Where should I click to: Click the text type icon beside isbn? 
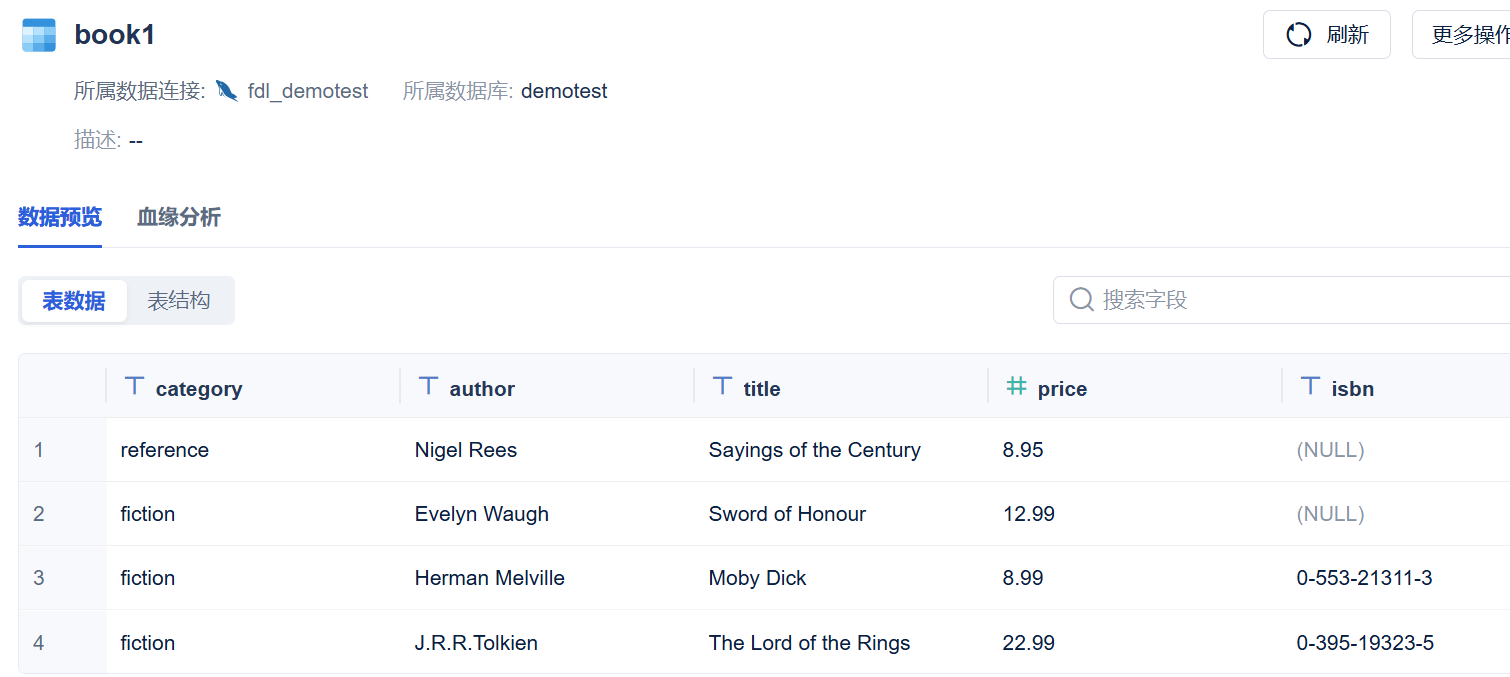1310,386
